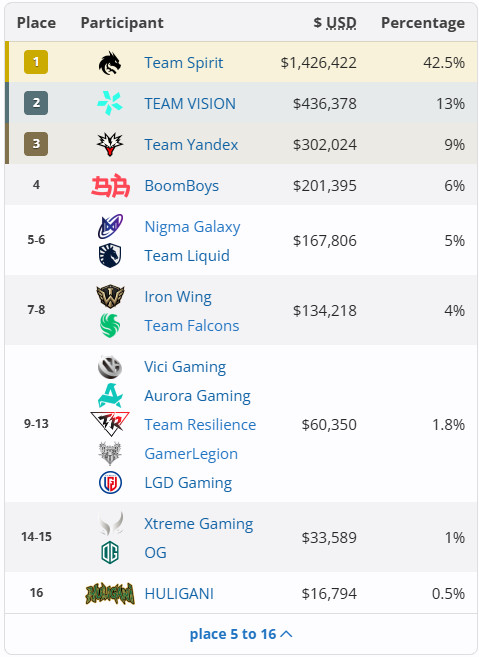This screenshot has width=479, height=657.
Task: Click the Team Spirit dragon logo
Action: (110, 63)
